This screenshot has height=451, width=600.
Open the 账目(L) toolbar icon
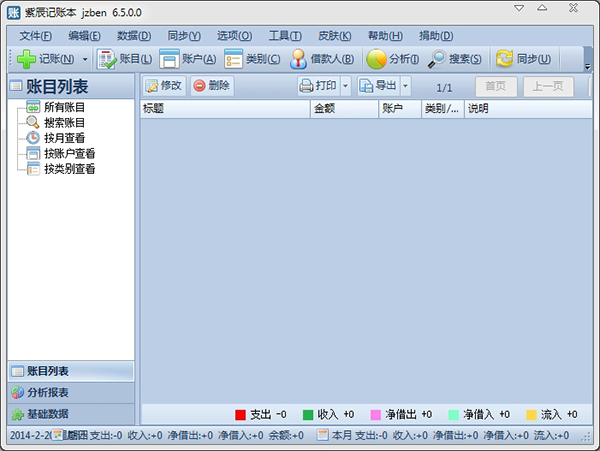[x=106, y=59]
